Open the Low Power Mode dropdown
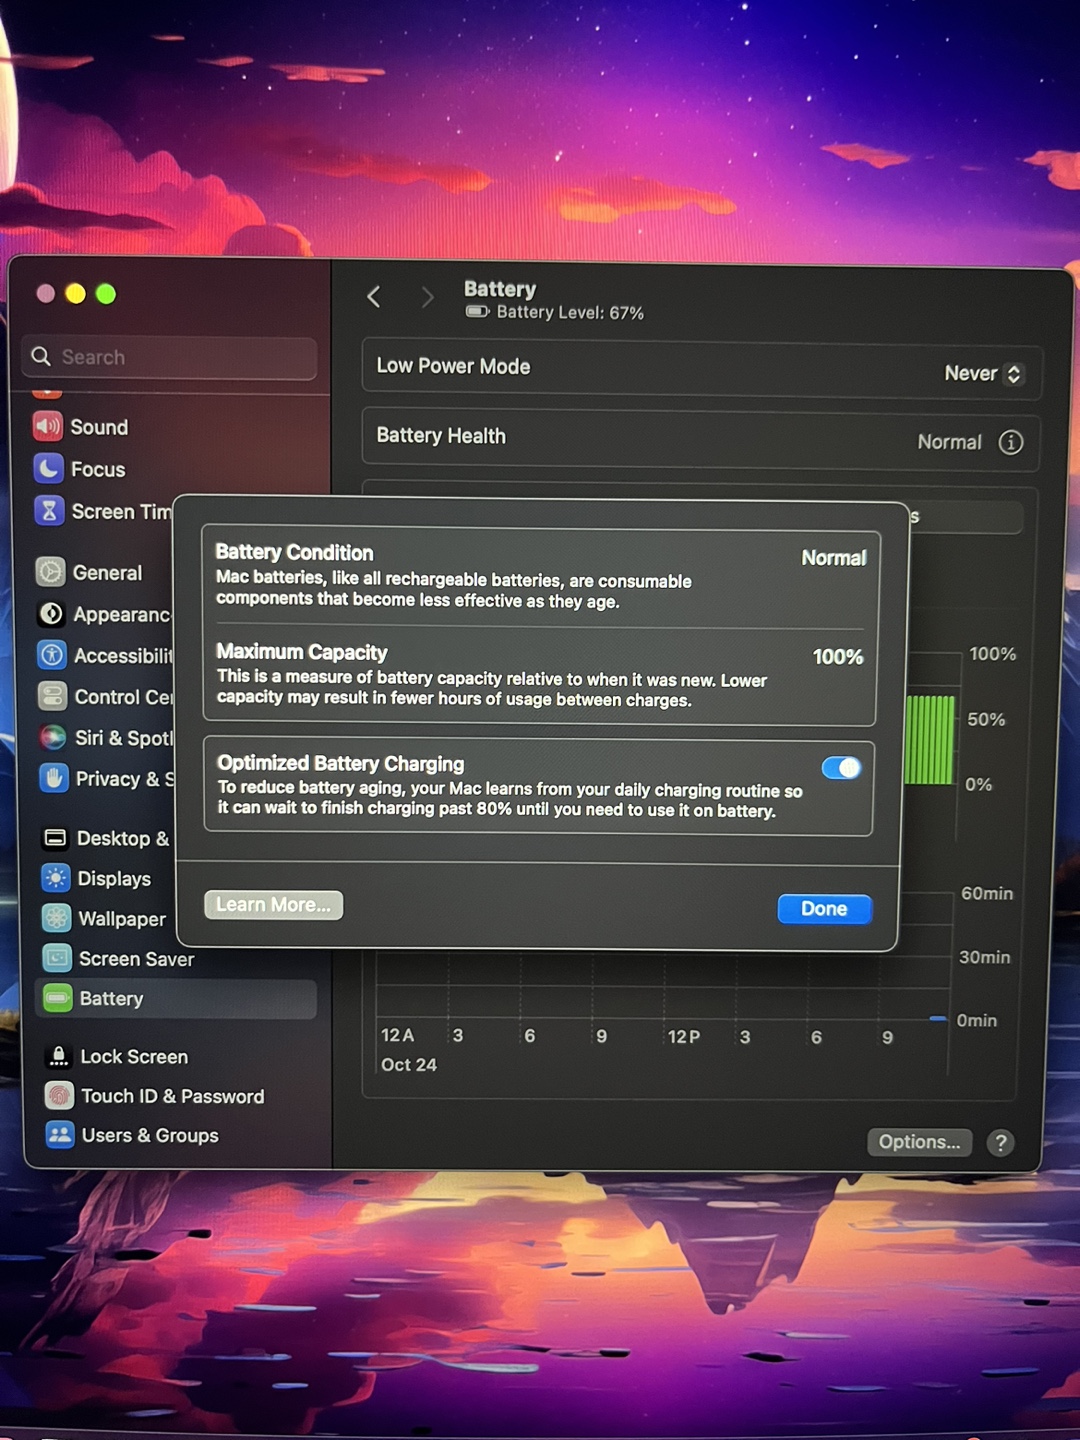This screenshot has width=1080, height=1440. coord(984,373)
